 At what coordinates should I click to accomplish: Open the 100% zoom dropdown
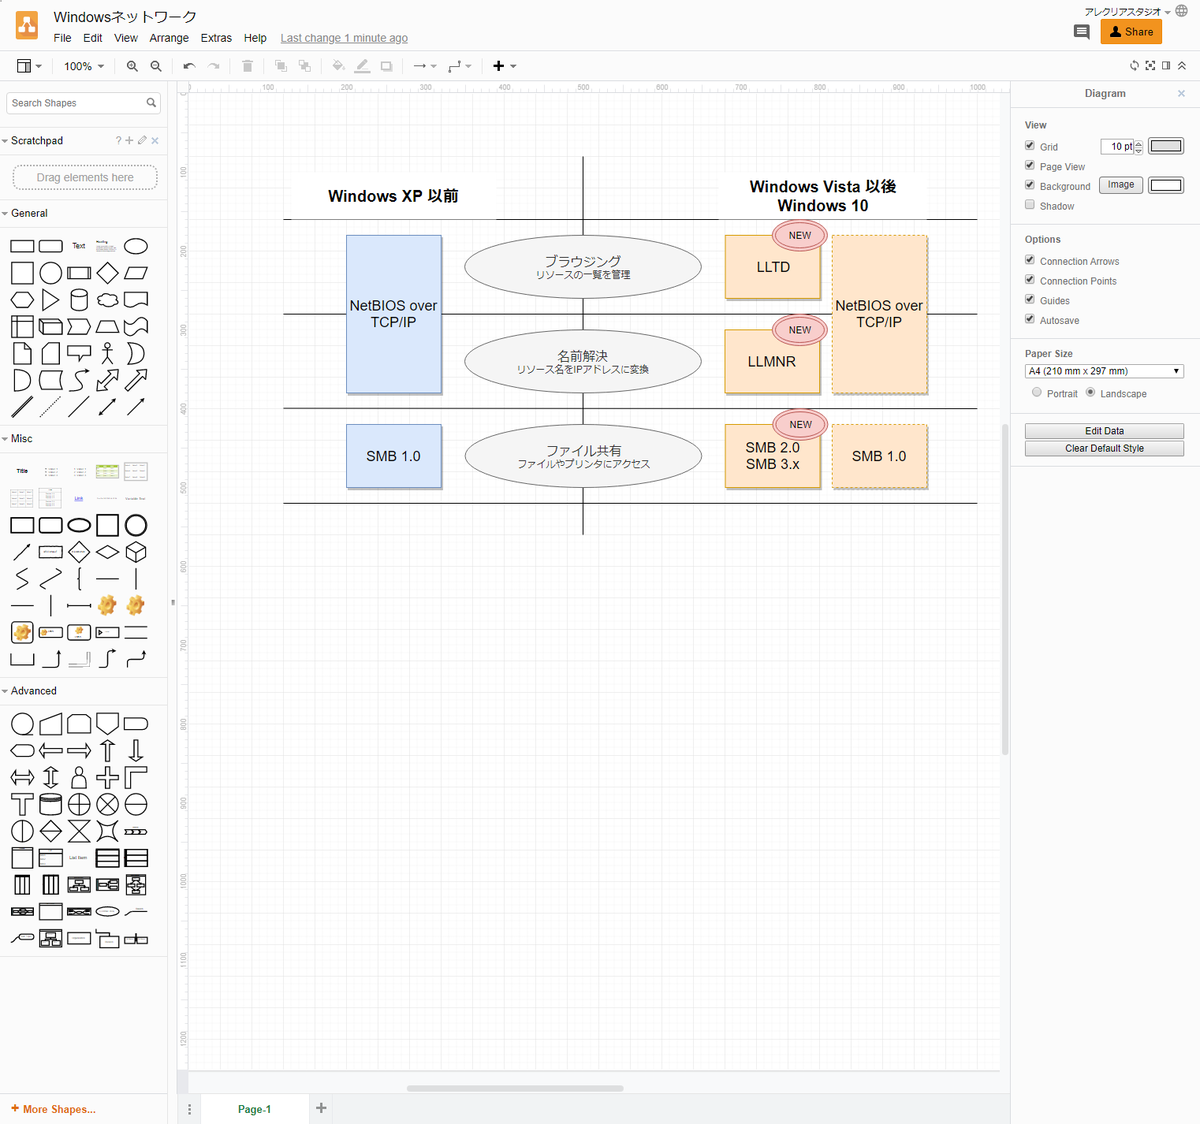click(84, 66)
